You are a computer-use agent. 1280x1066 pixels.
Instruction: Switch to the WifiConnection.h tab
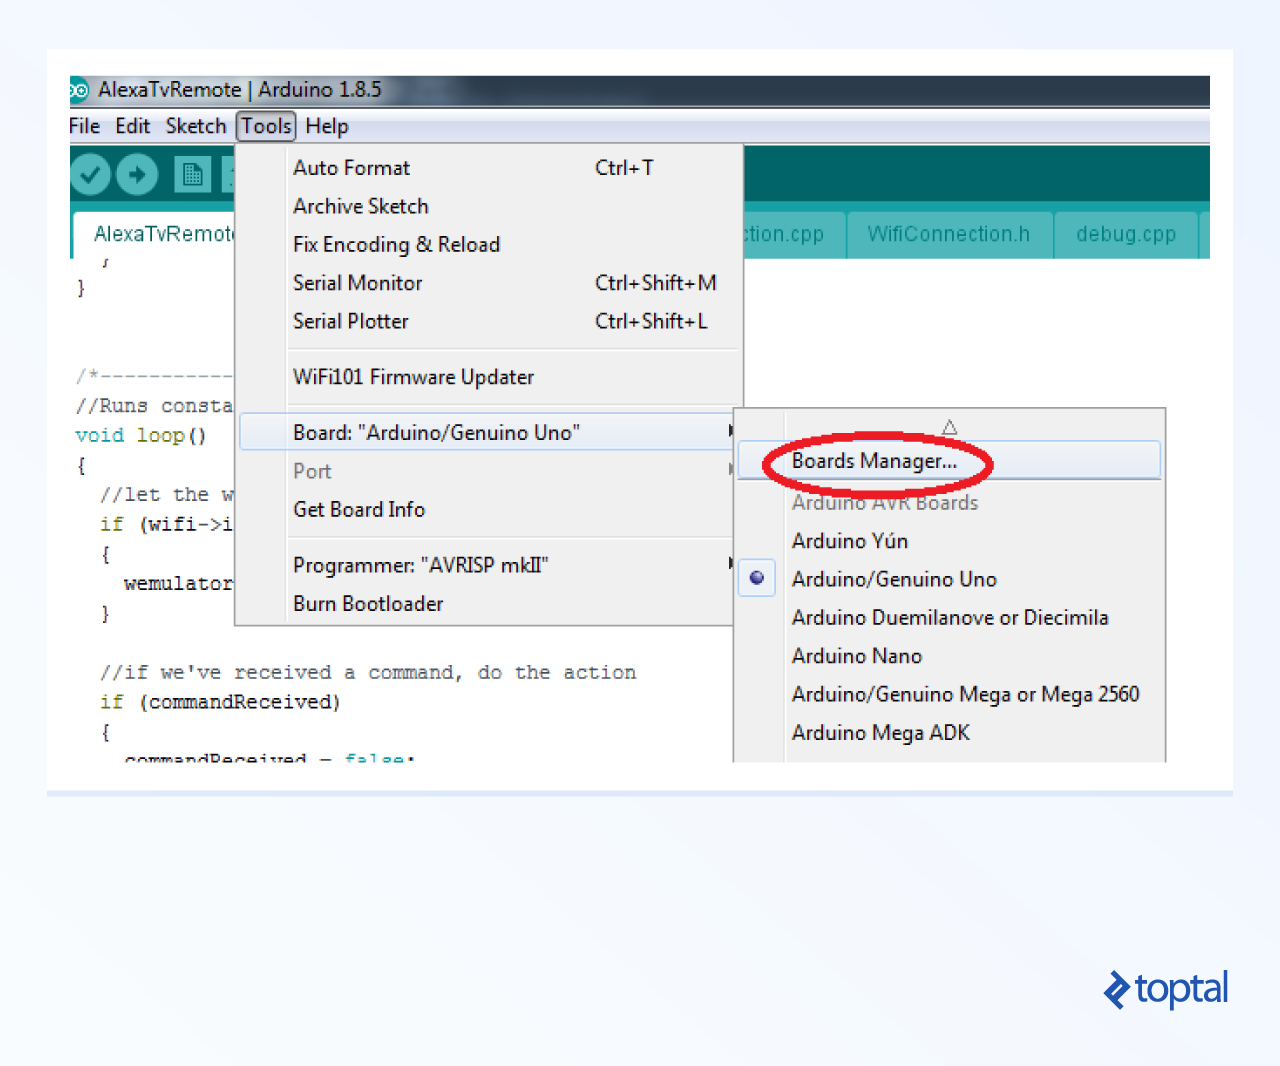pos(949,234)
